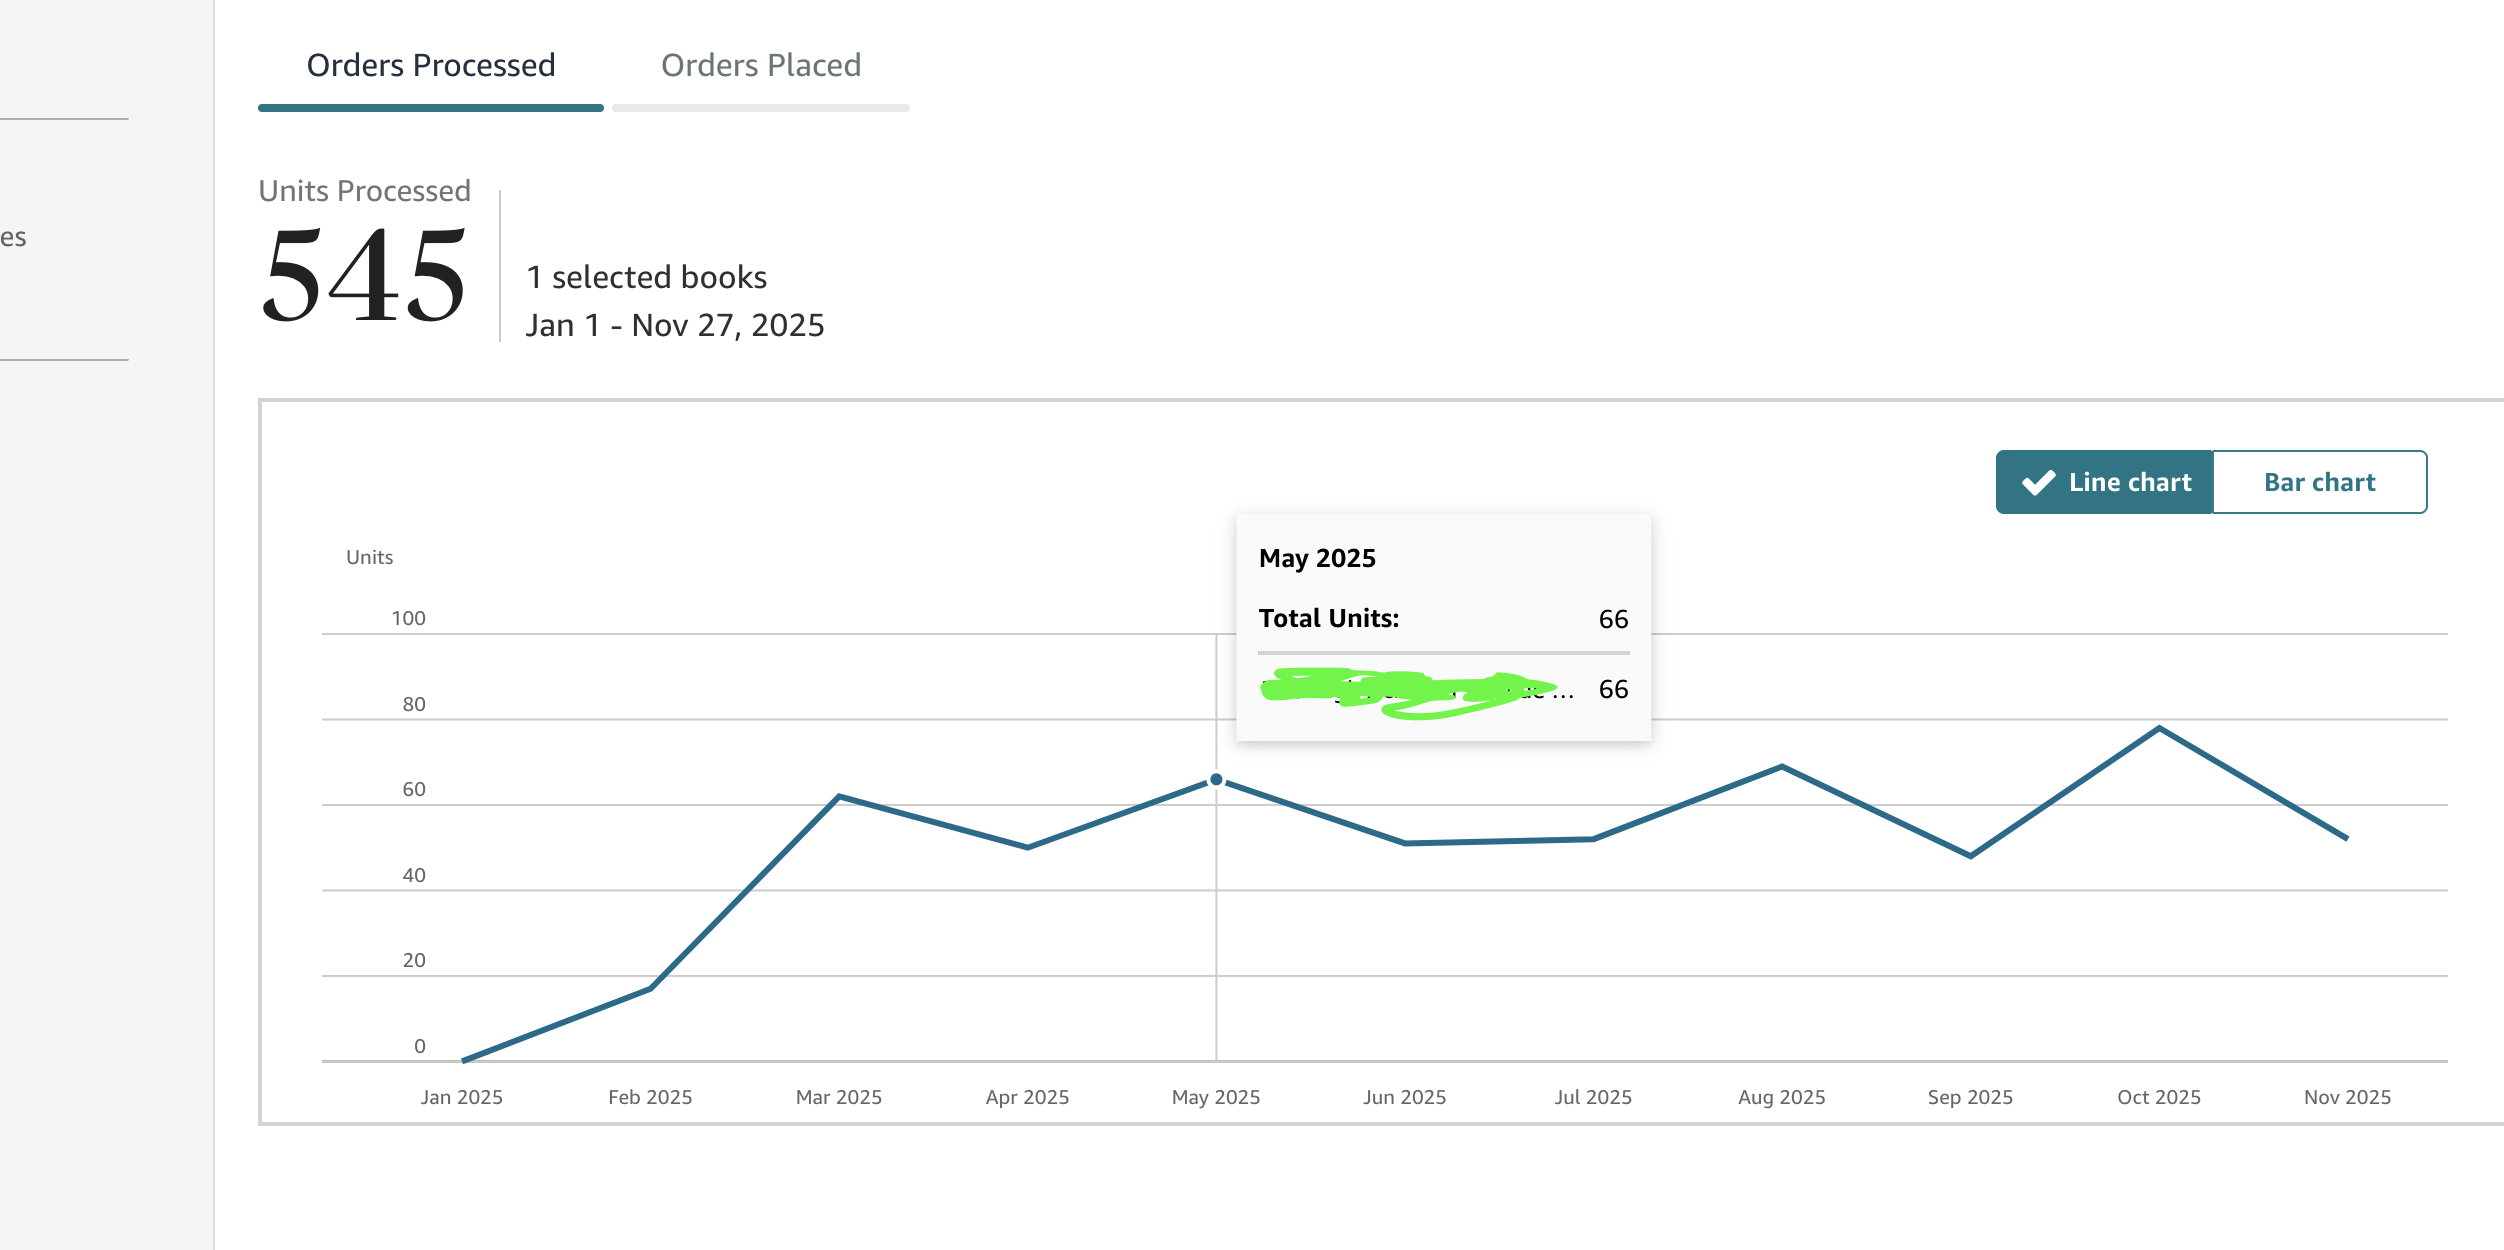Click the Oct 2025 peak on the line
The height and width of the screenshot is (1250, 2504).
point(2159,728)
